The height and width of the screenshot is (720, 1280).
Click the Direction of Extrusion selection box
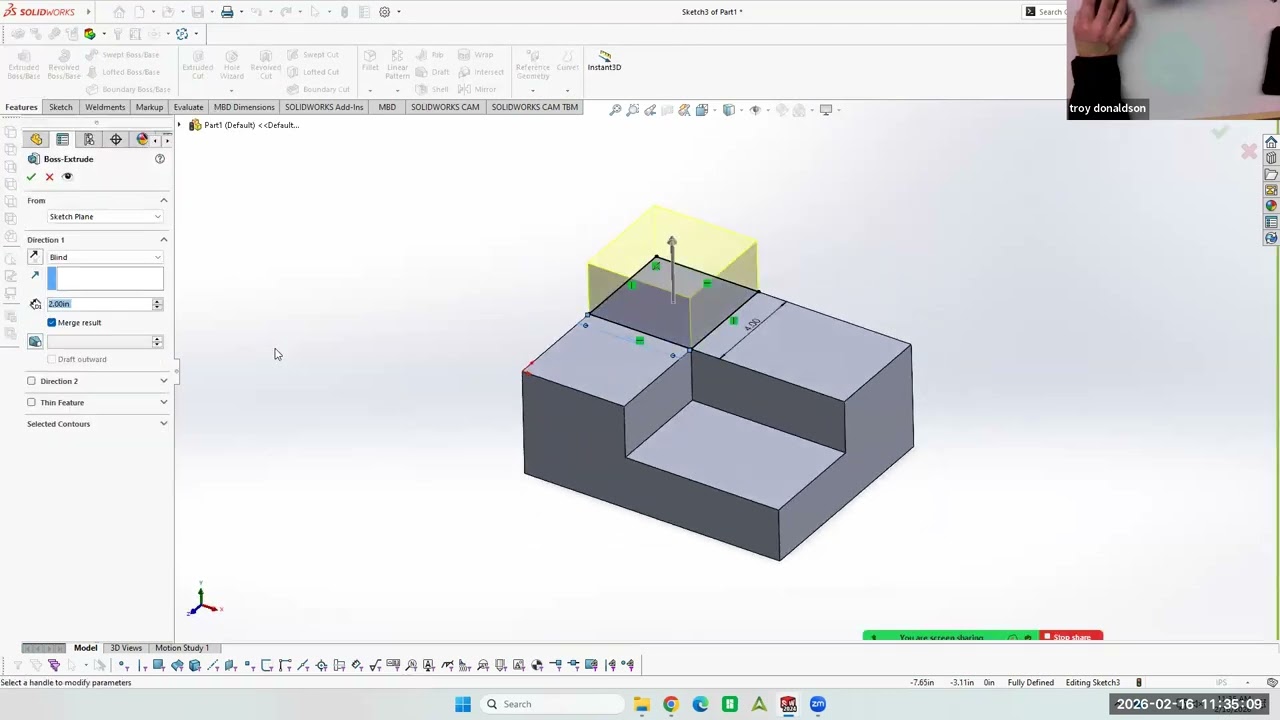pos(105,280)
